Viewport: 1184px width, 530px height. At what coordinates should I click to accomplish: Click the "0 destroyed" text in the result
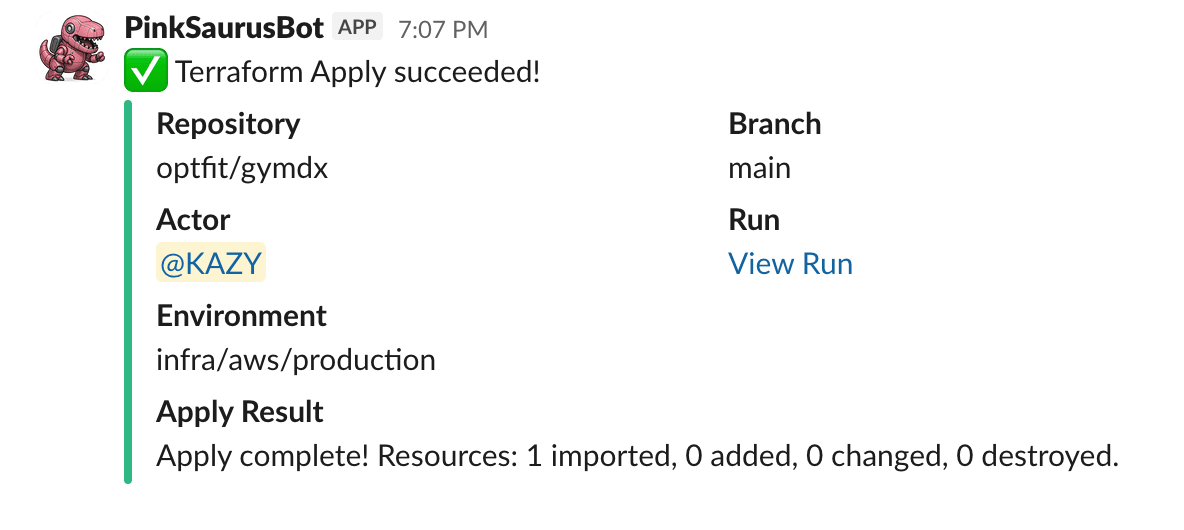coord(1036,457)
